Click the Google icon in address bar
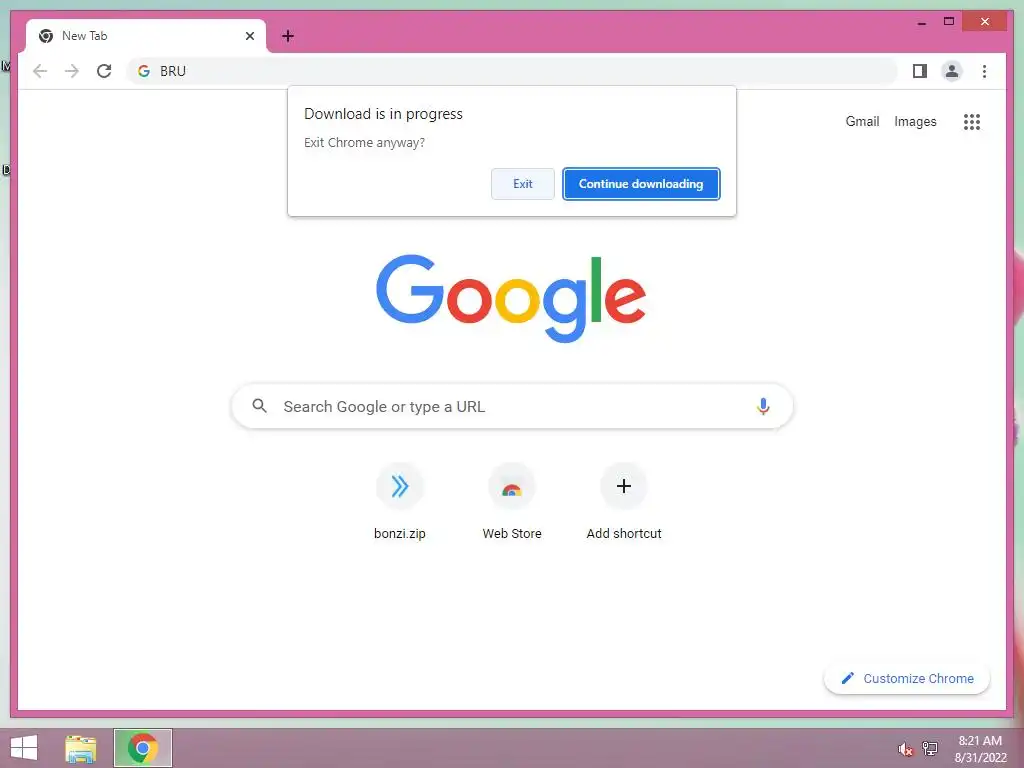 (144, 71)
